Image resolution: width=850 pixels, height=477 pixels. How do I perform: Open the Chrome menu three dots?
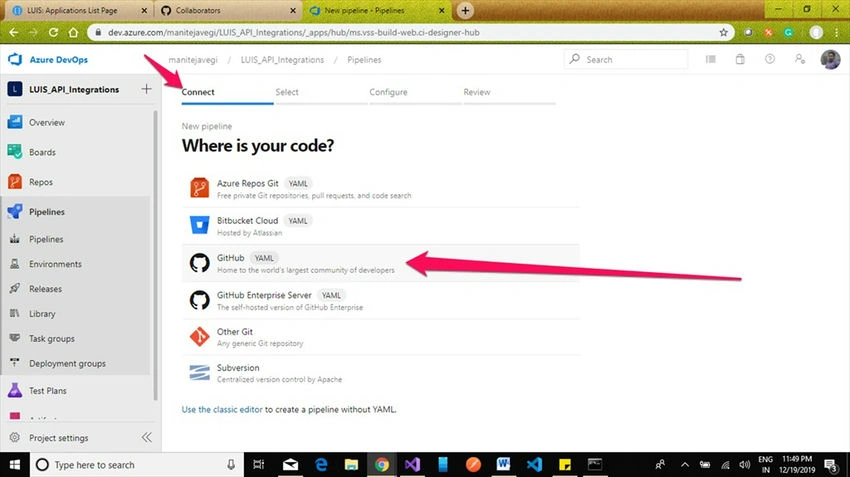pos(838,33)
